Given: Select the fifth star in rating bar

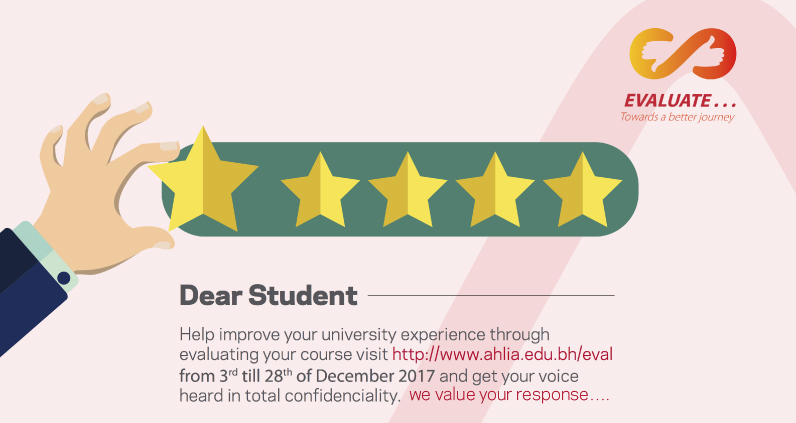Looking at the screenshot, I should (583, 192).
